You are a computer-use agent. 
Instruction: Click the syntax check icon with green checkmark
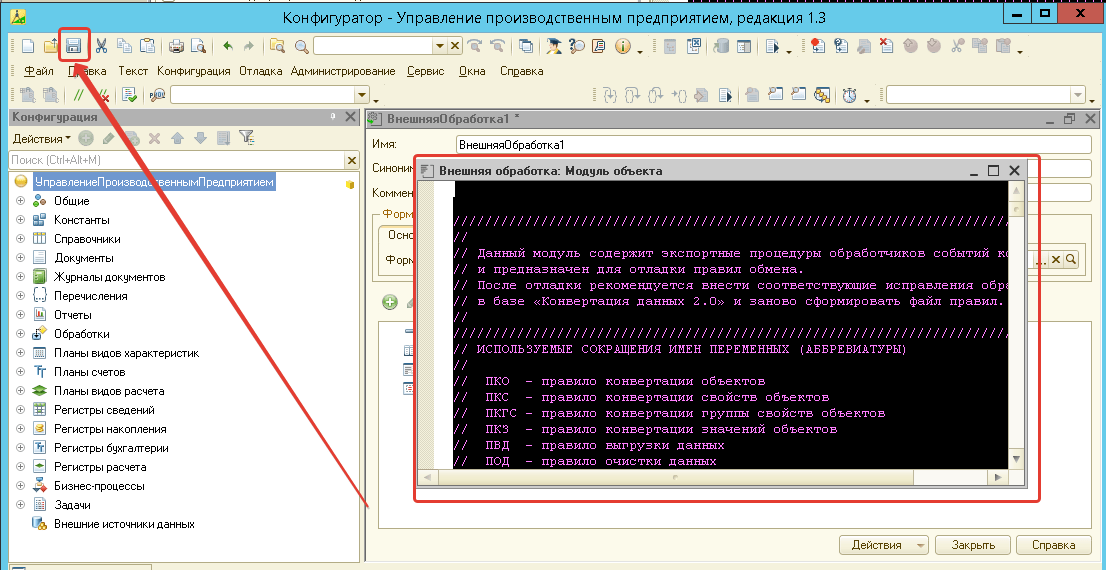tap(129, 95)
